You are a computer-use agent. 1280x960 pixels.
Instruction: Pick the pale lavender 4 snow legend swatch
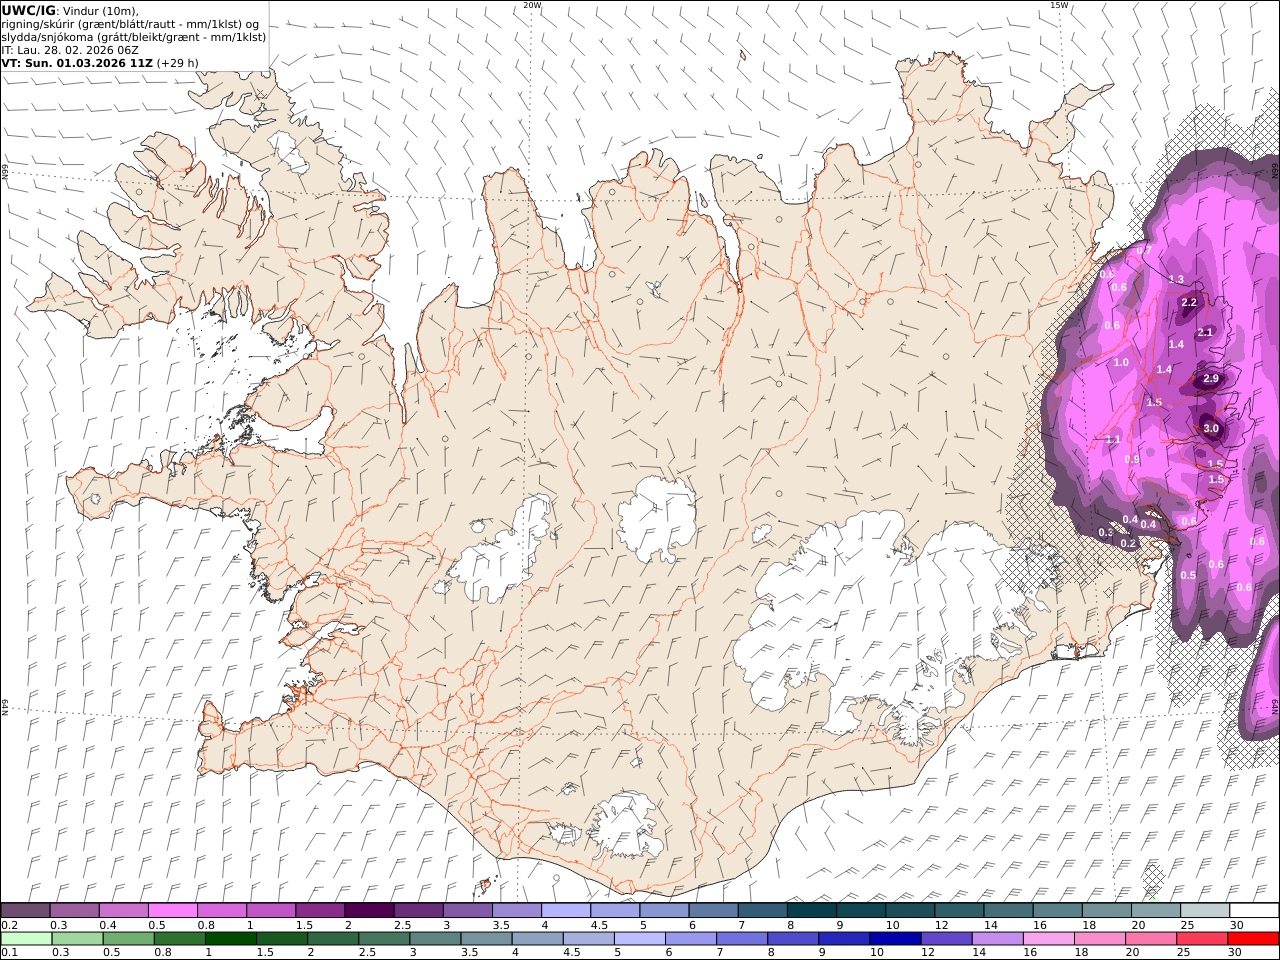pyautogui.click(x=564, y=910)
